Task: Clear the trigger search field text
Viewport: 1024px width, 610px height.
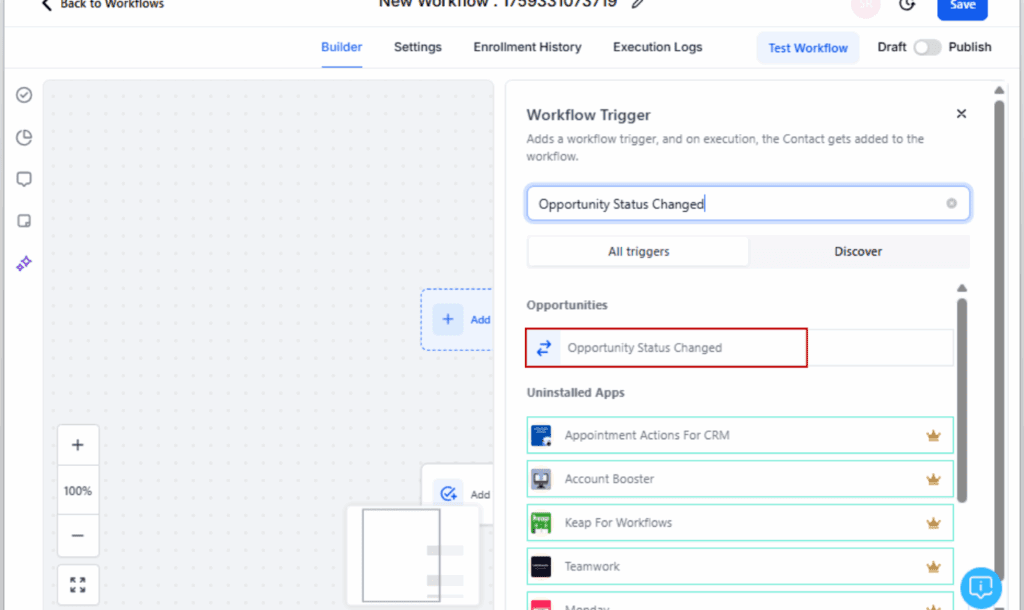Action: pos(951,204)
